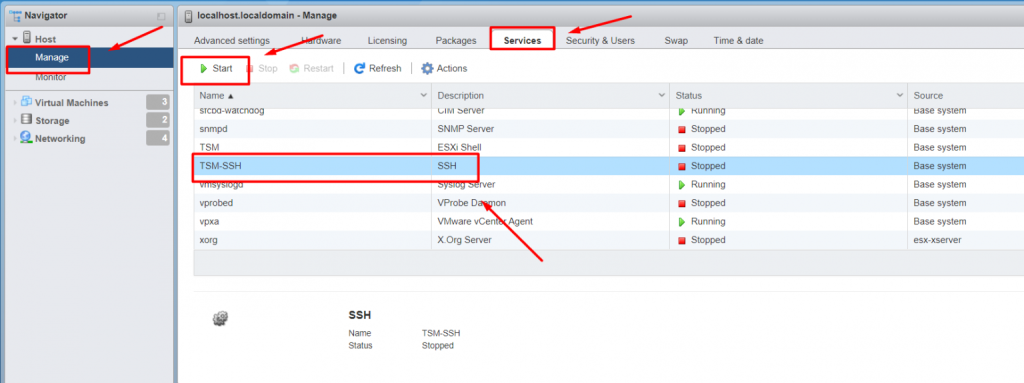Click the green Start play icon
Image resolution: width=1024 pixels, height=383 pixels.
point(204,68)
